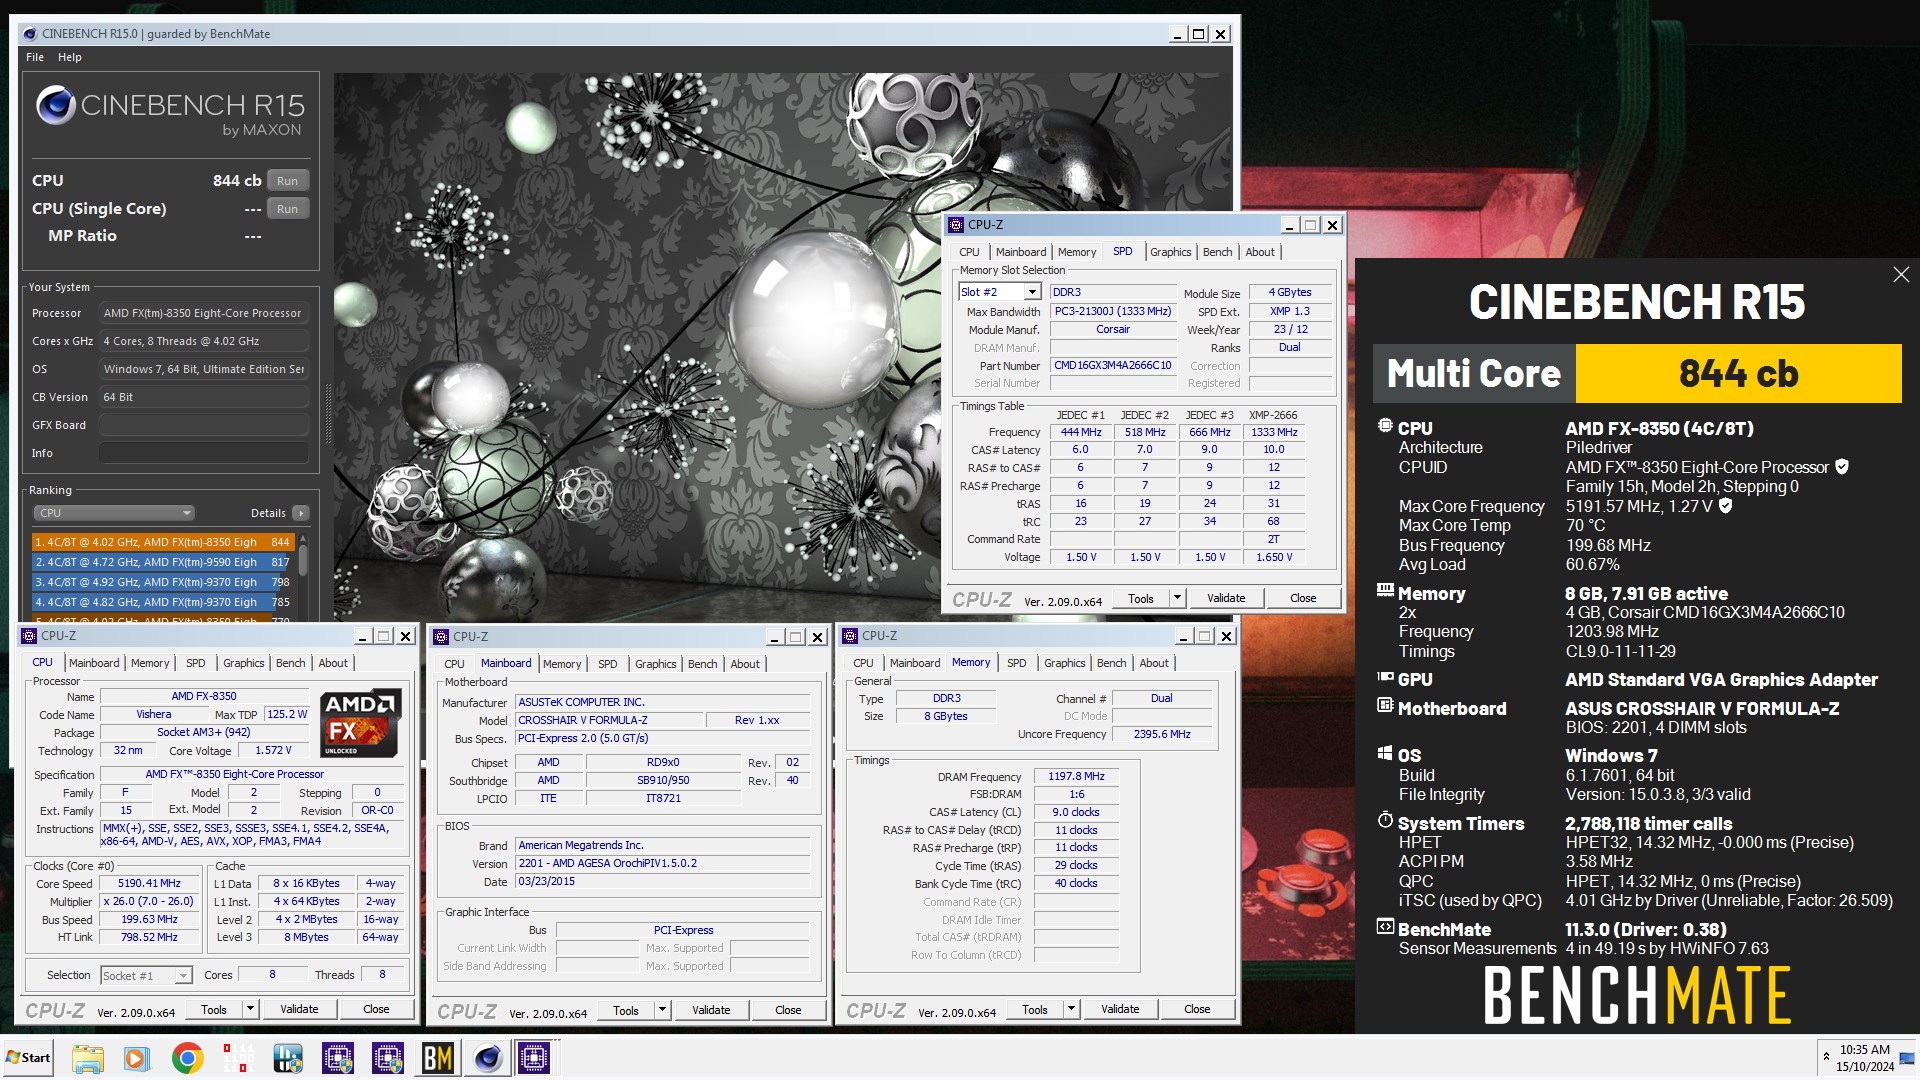Click the Memory icon in BenchMate panel
Image resolution: width=1920 pixels, height=1080 pixels.
(1385, 591)
